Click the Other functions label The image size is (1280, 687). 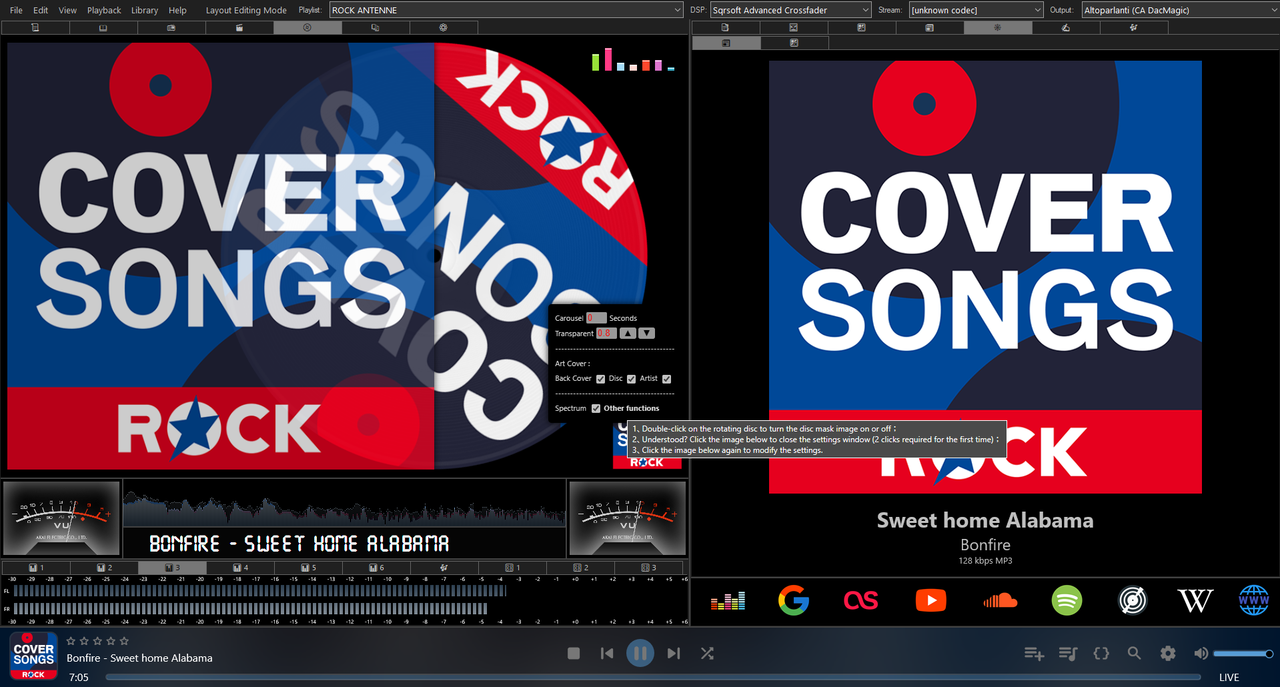(631, 408)
